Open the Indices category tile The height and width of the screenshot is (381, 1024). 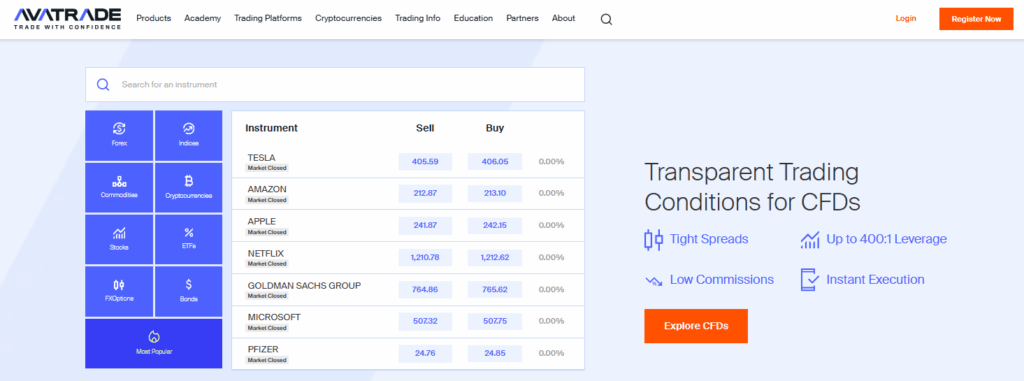tap(189, 135)
